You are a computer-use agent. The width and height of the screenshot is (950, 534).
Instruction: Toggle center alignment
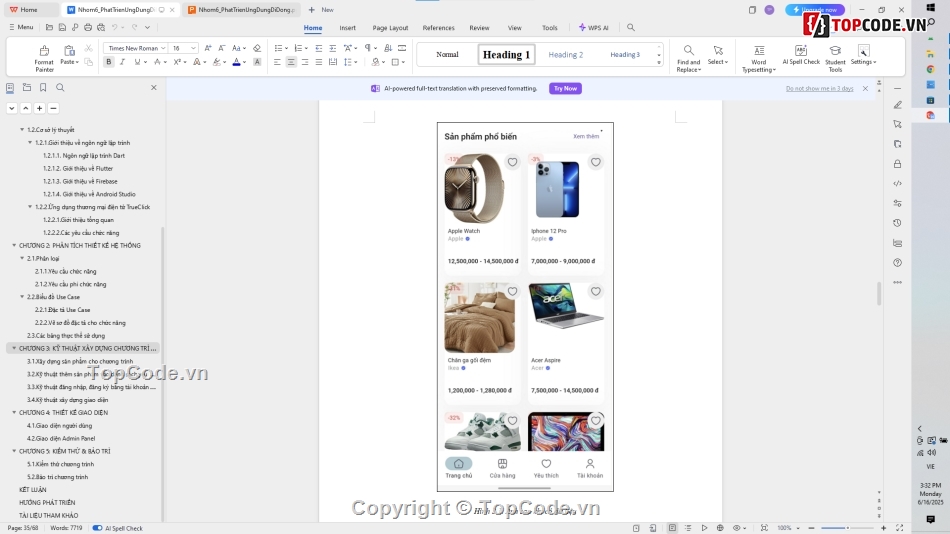[291, 62]
